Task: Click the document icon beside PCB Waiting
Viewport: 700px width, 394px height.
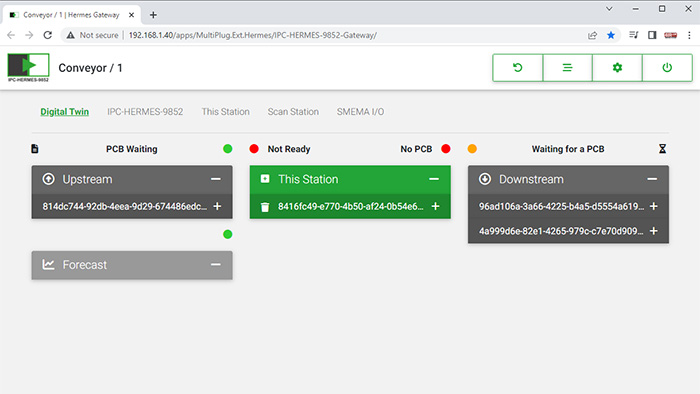Action: coord(35,149)
